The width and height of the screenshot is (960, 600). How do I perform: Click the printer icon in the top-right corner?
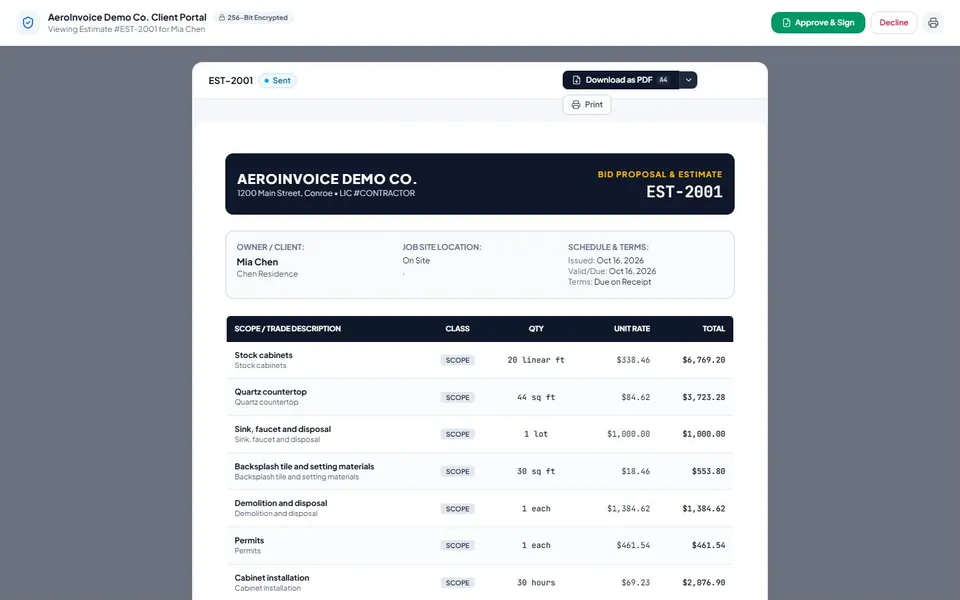(x=933, y=23)
